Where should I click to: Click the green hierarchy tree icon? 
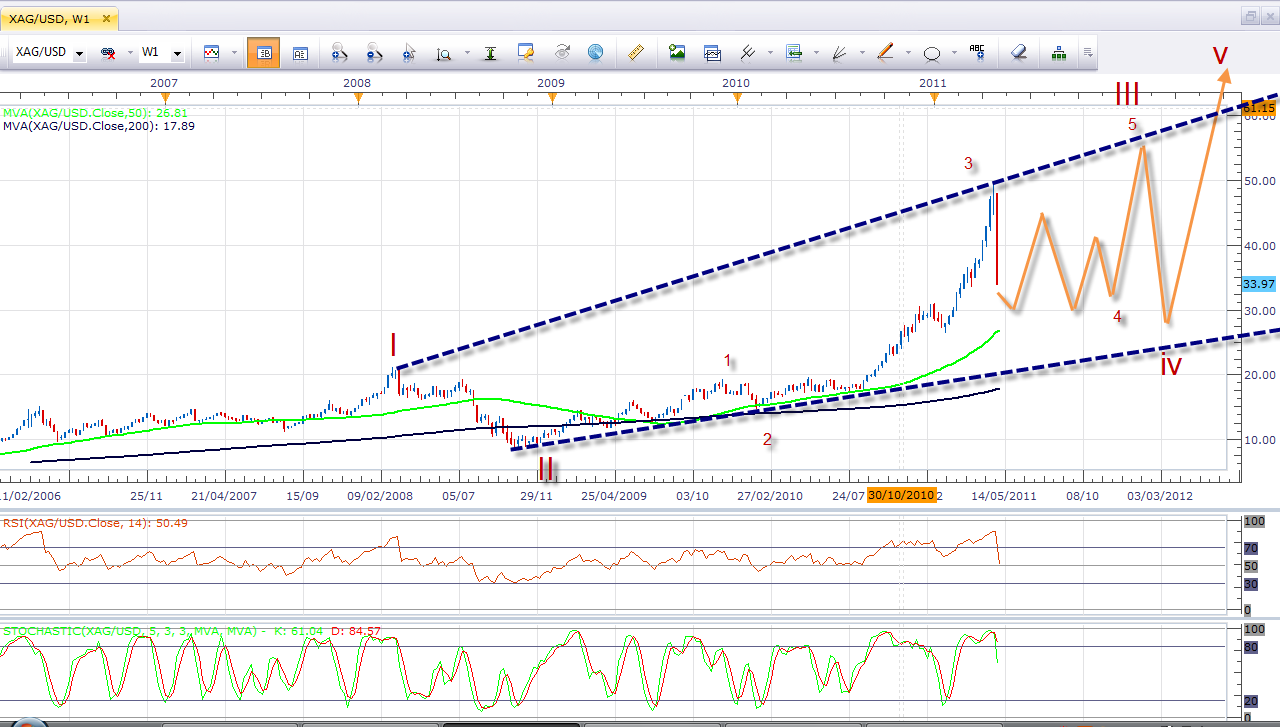point(1059,53)
